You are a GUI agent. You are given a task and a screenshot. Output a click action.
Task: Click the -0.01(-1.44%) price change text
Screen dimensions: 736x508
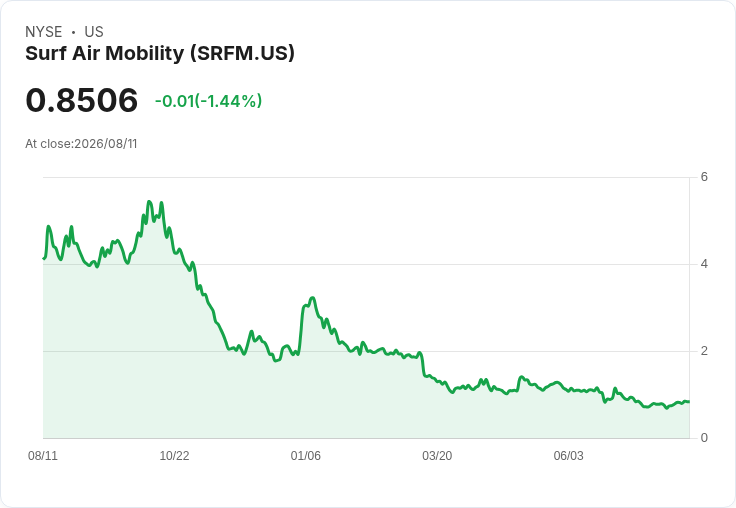coord(208,101)
